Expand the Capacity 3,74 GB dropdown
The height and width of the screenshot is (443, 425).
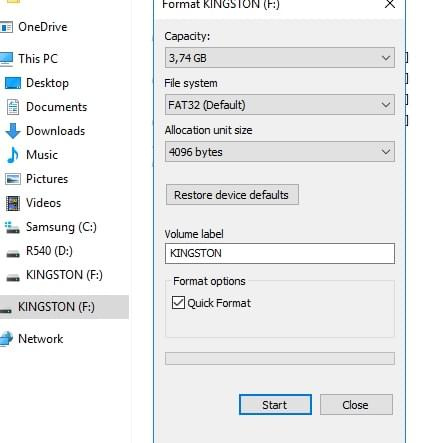[x=280, y=58]
